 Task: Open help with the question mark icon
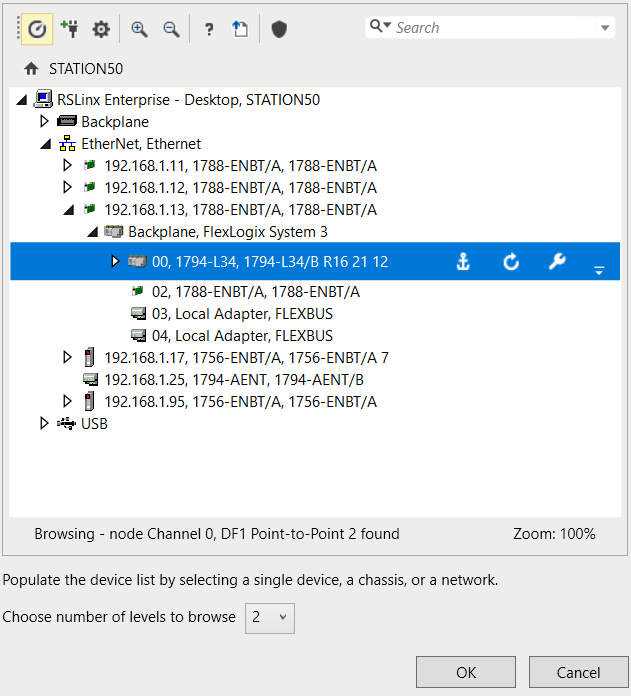(x=209, y=30)
